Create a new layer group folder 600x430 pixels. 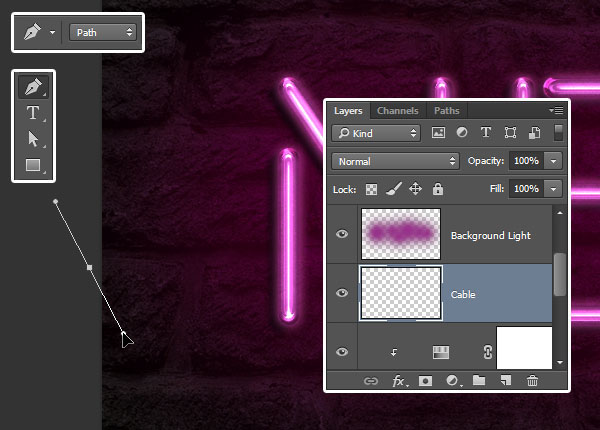pyautogui.click(x=479, y=381)
